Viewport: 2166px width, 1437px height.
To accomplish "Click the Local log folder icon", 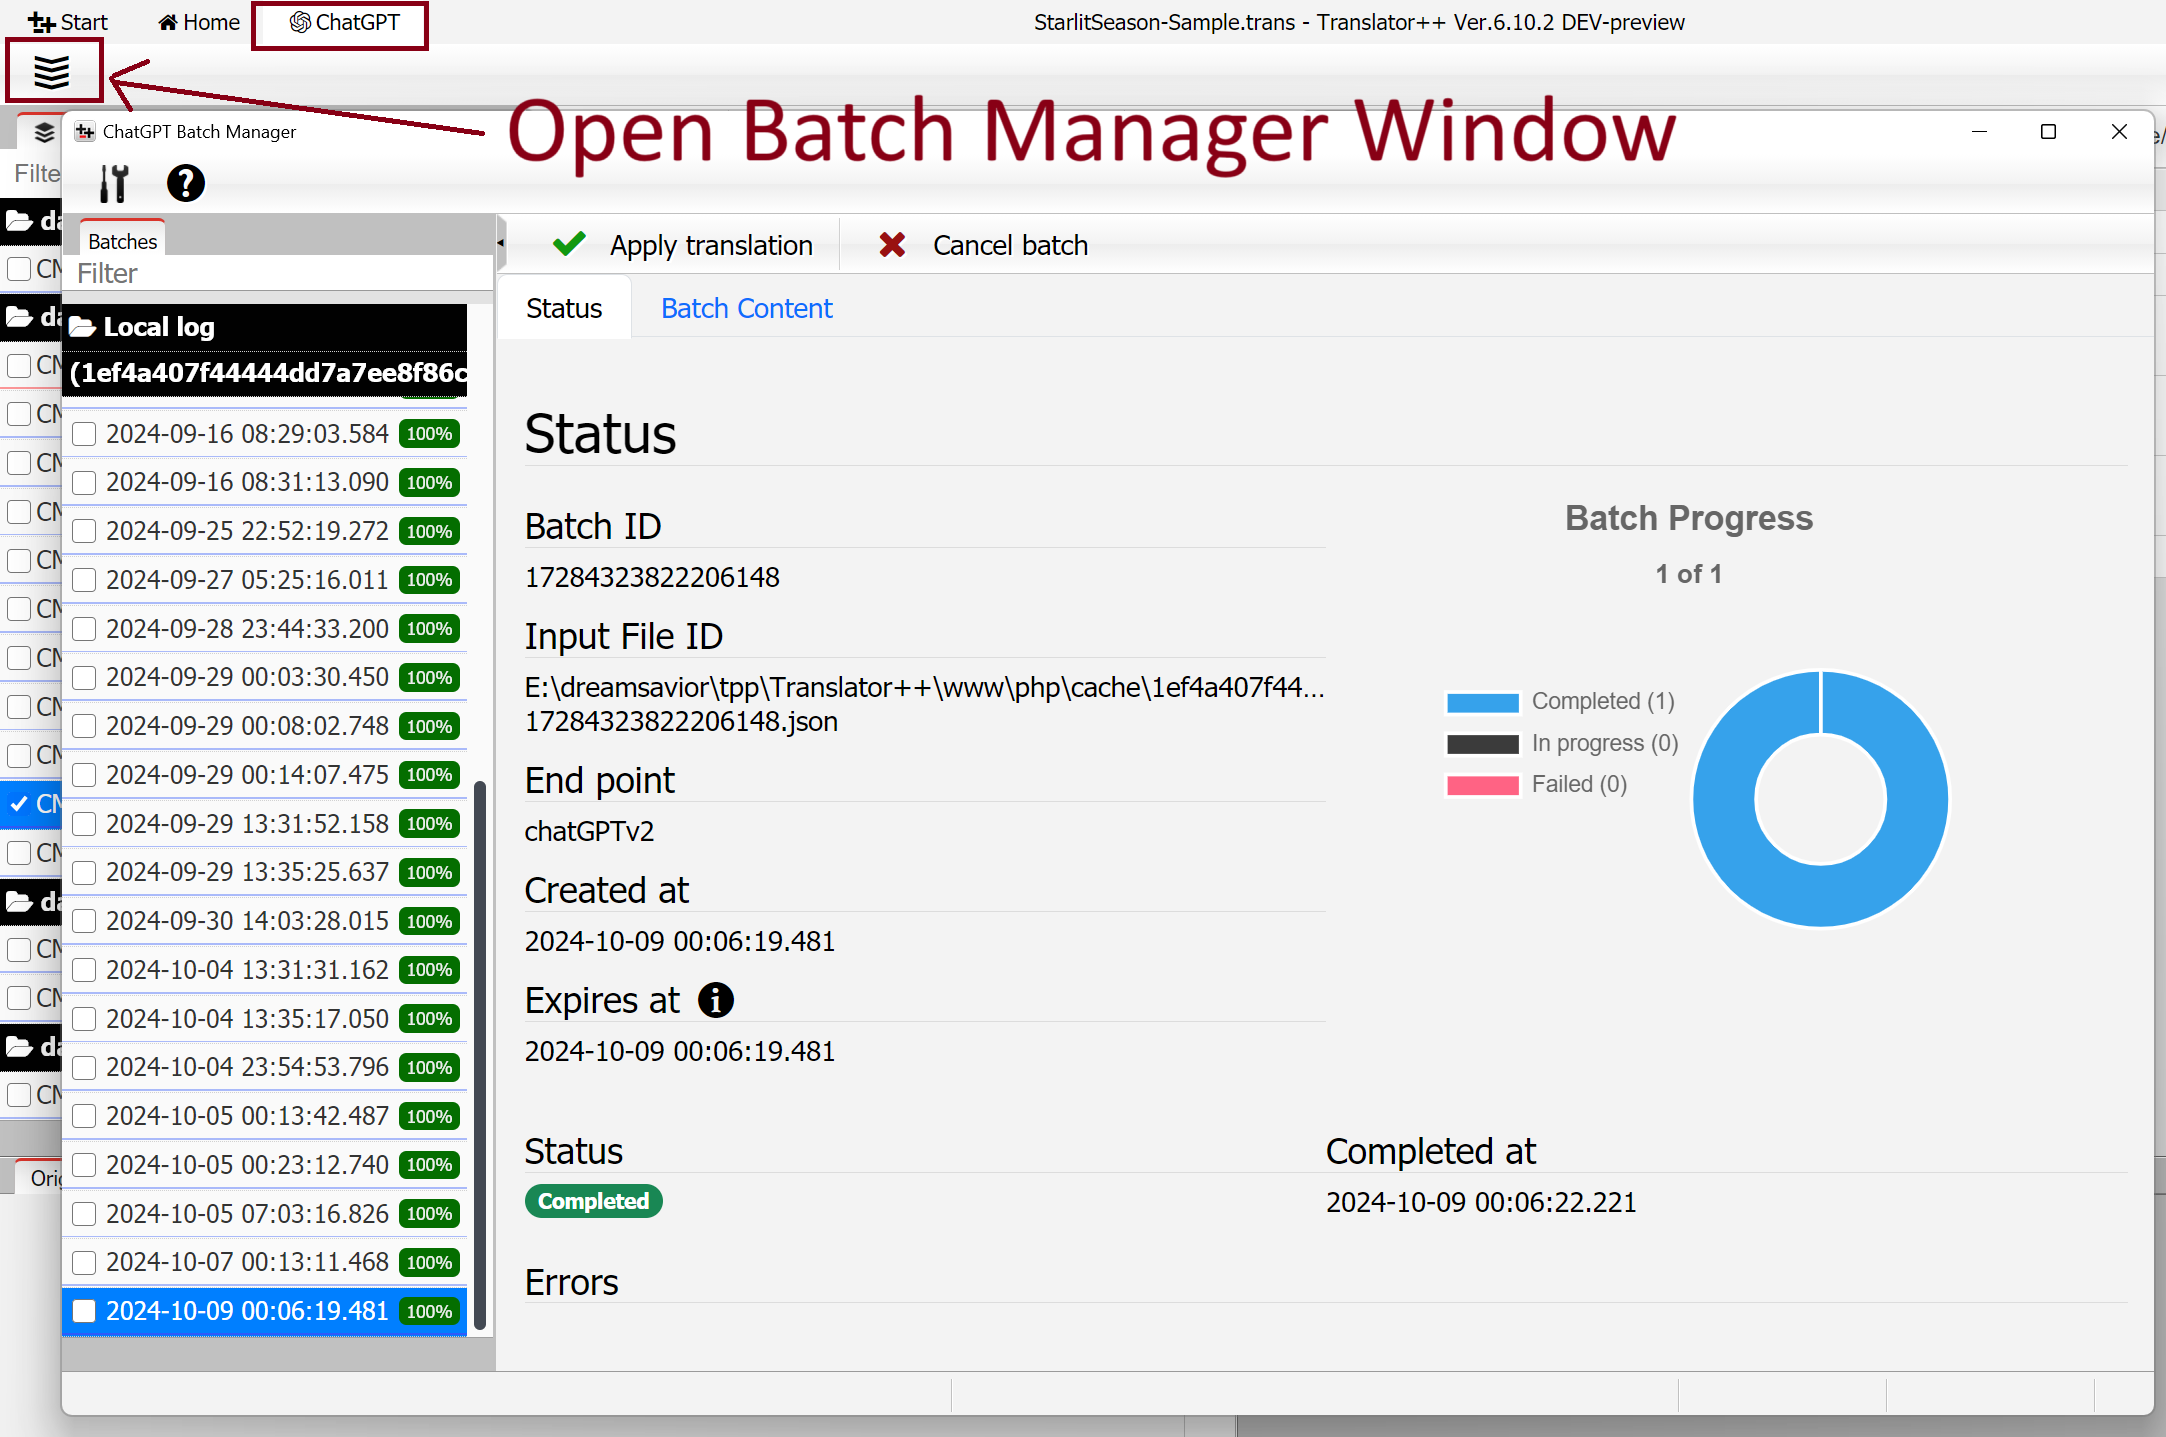I will point(82,327).
